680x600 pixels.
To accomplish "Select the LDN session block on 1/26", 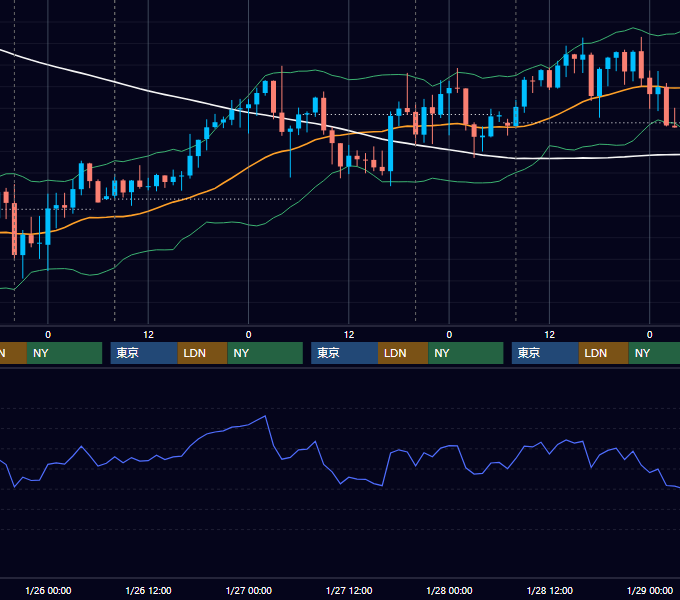I will [x=203, y=353].
